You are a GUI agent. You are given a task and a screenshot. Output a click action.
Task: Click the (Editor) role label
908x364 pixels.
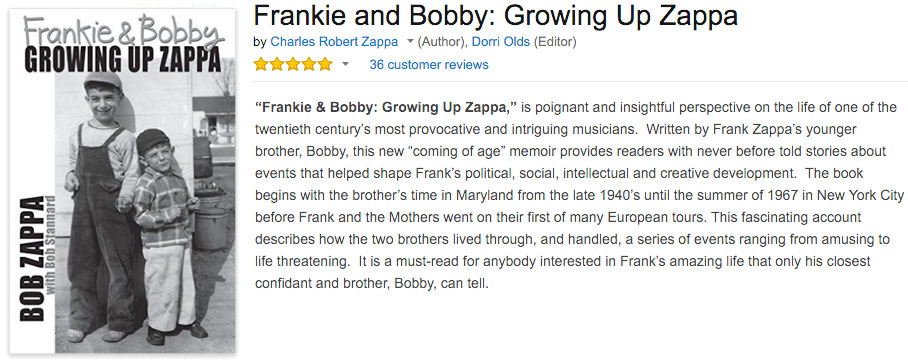555,42
